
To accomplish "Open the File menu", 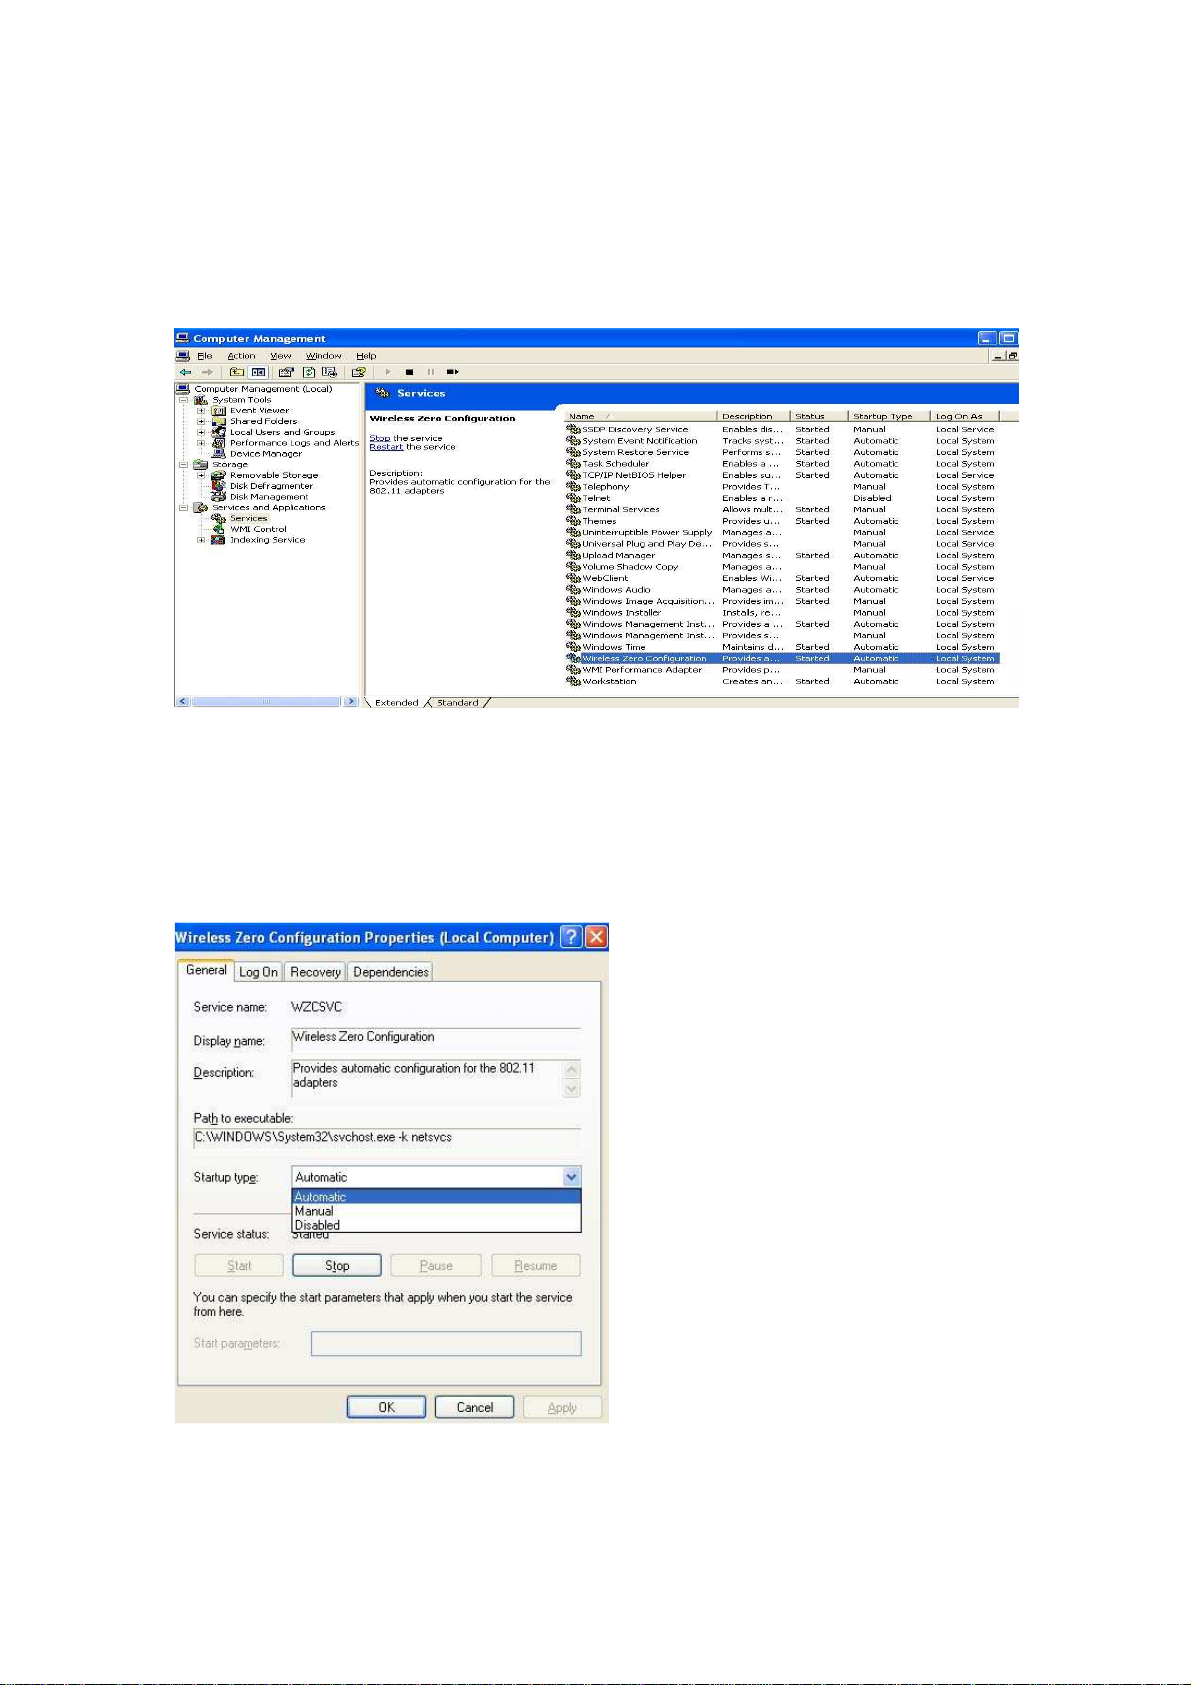I will pyautogui.click(x=205, y=356).
